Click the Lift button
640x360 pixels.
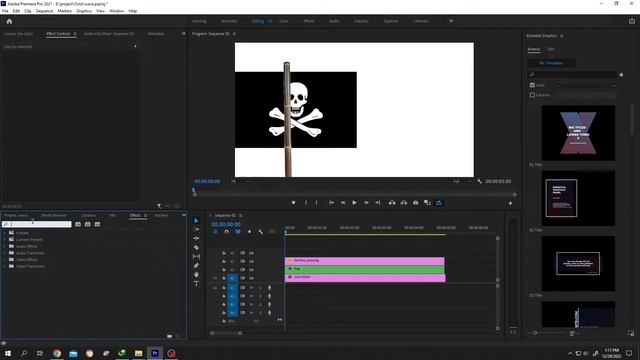tap(392, 203)
